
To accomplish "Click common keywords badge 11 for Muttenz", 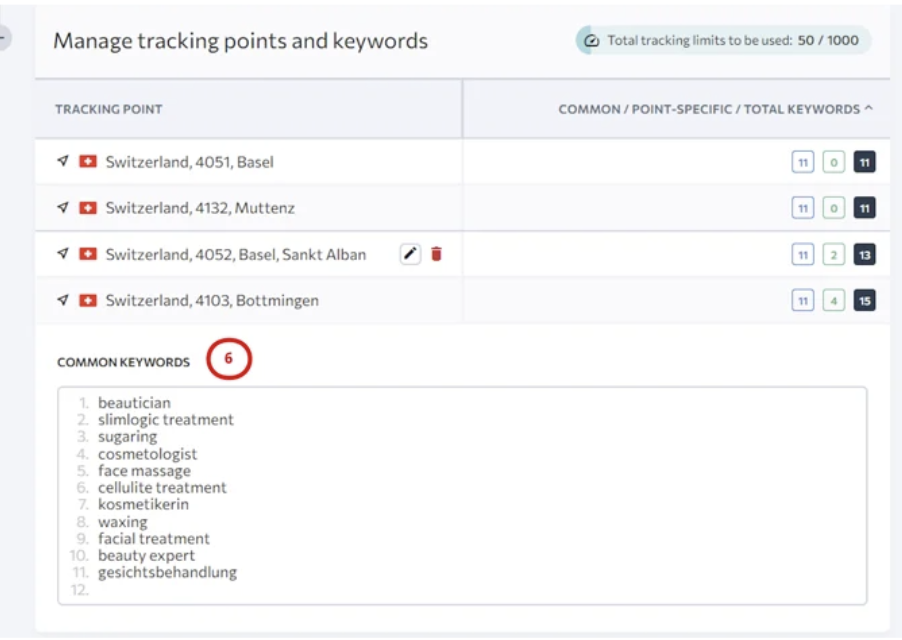I will (x=804, y=208).
